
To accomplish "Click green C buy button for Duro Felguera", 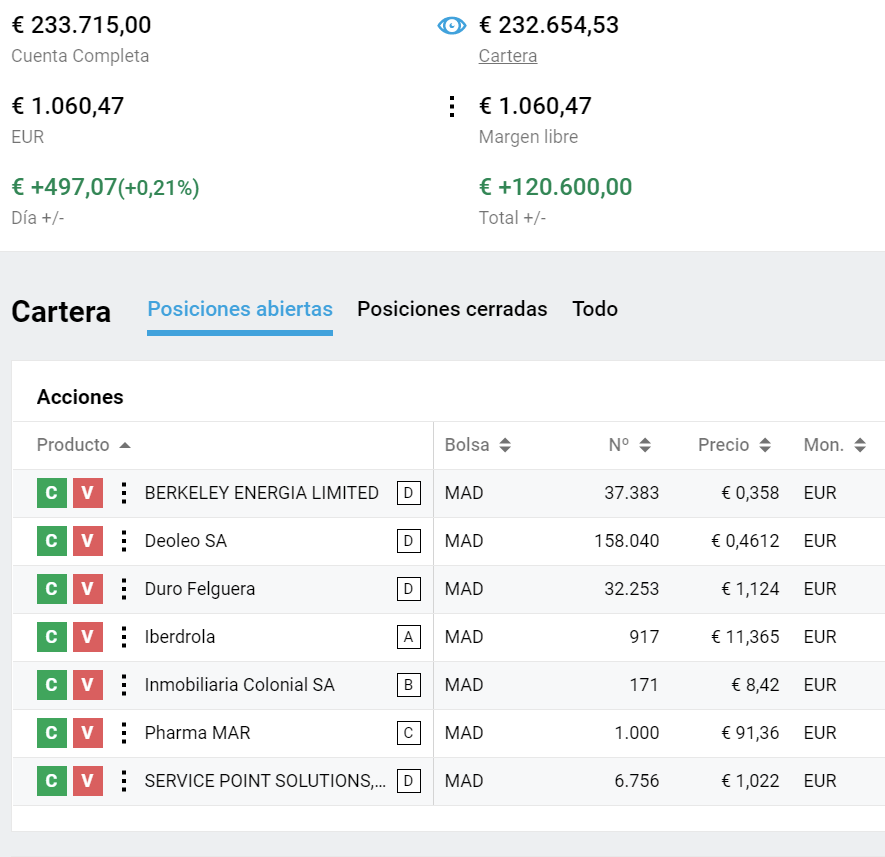I will (52, 589).
